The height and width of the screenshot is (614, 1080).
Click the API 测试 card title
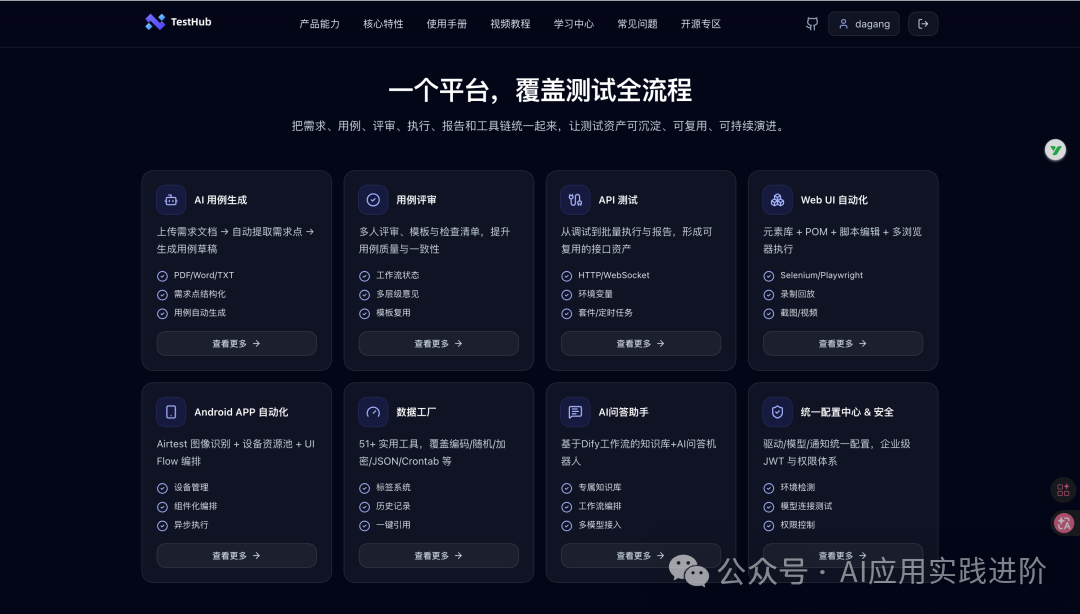coord(618,200)
